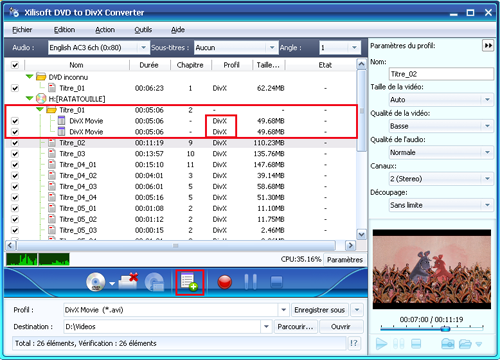This screenshot has height=360, width=500.
Task: Click the list scroll down arrow
Action: tap(361, 234)
